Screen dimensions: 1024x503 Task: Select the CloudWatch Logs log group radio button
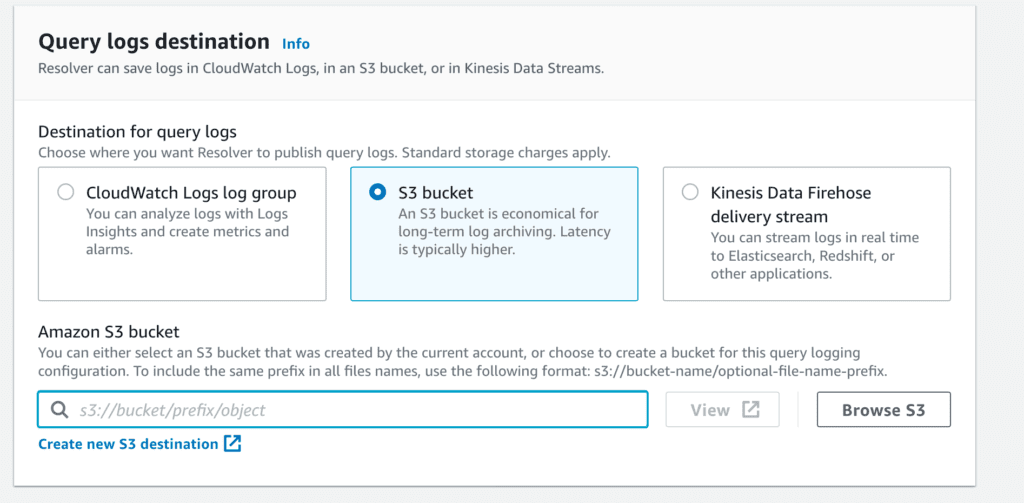pos(65,193)
